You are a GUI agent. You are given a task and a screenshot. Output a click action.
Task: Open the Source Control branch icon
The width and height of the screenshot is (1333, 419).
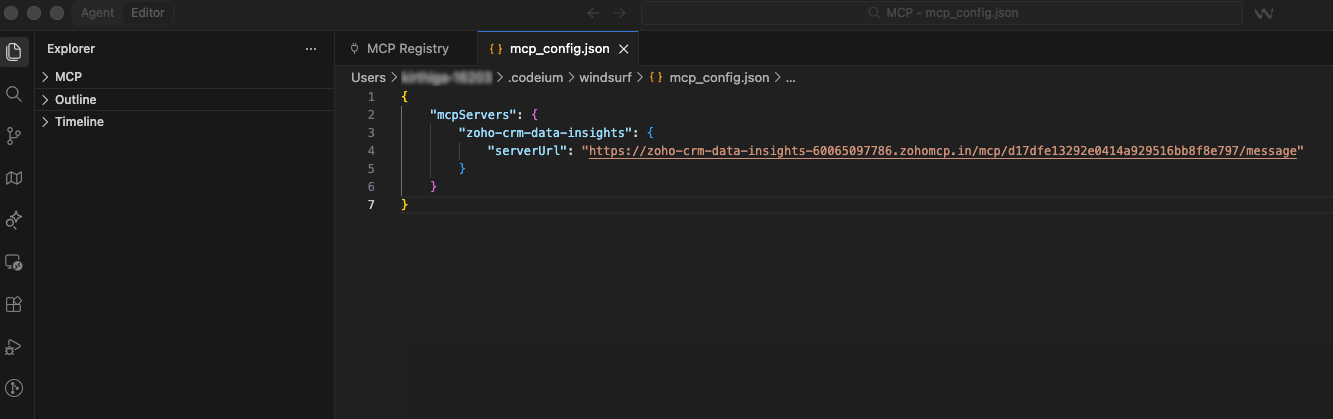(x=14, y=136)
